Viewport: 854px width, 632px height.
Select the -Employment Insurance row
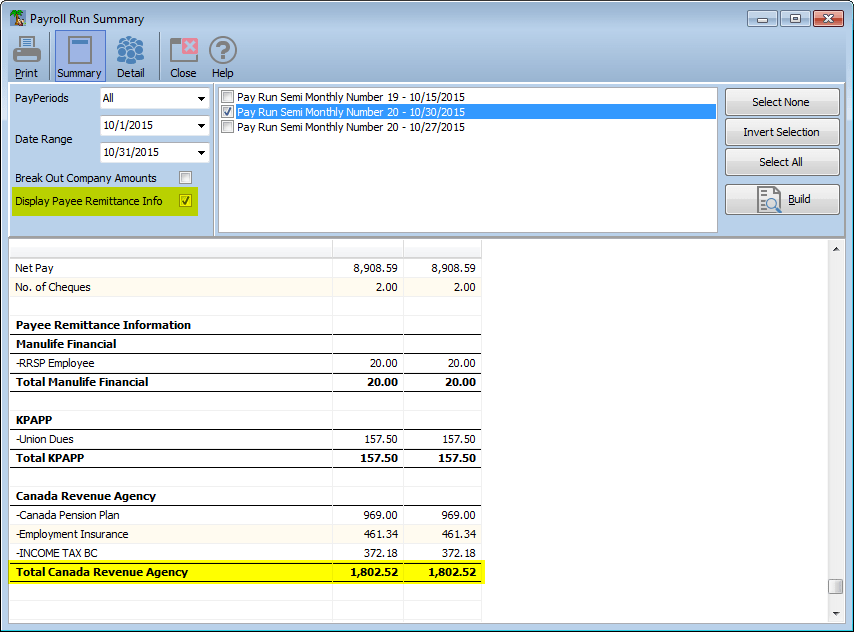[x=245, y=534]
